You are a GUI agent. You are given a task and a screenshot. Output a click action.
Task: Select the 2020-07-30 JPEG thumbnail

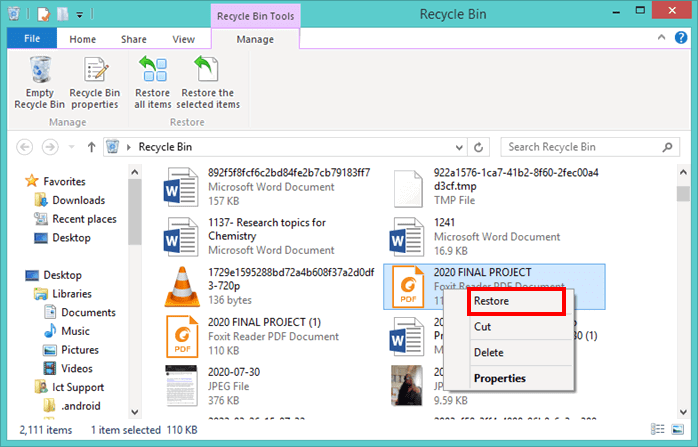181,386
